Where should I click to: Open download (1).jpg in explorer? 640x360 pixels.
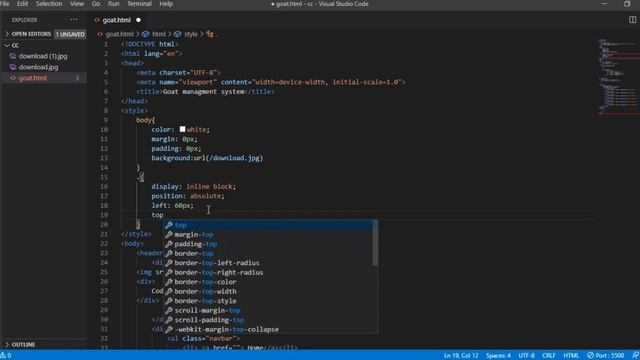click(43, 56)
